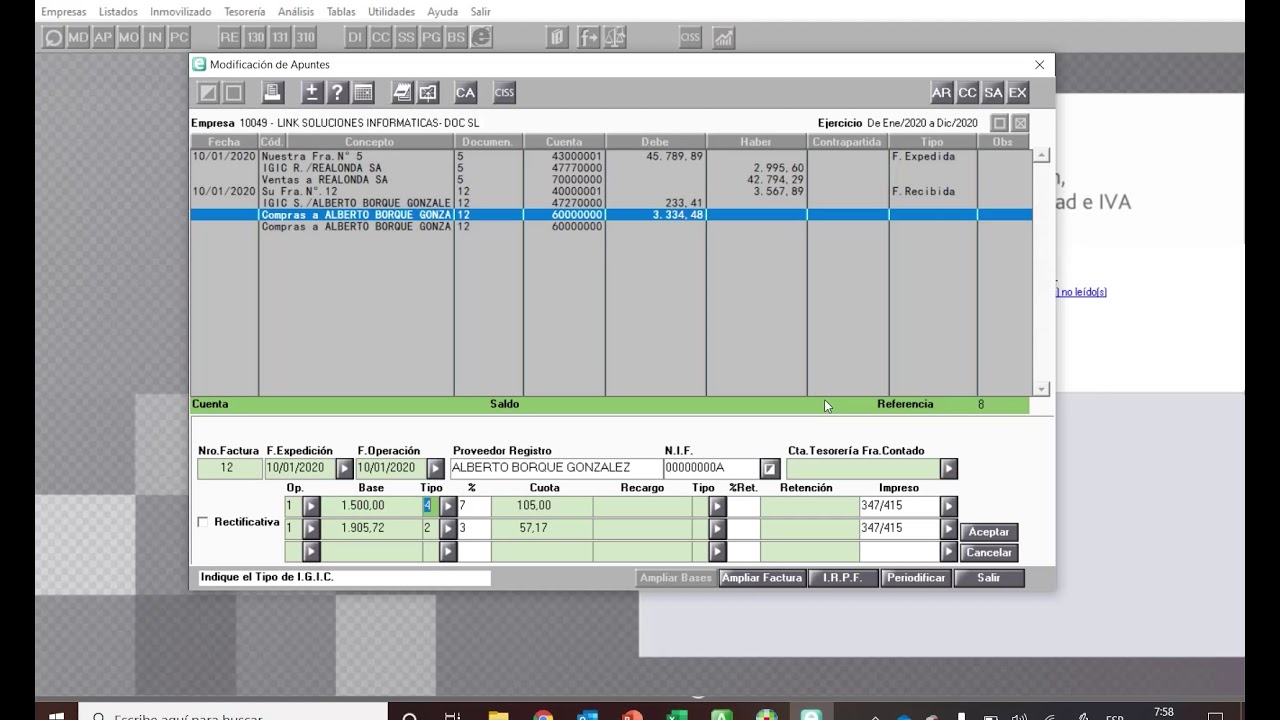Open the calculator icon in dialog toolbar

click(363, 92)
